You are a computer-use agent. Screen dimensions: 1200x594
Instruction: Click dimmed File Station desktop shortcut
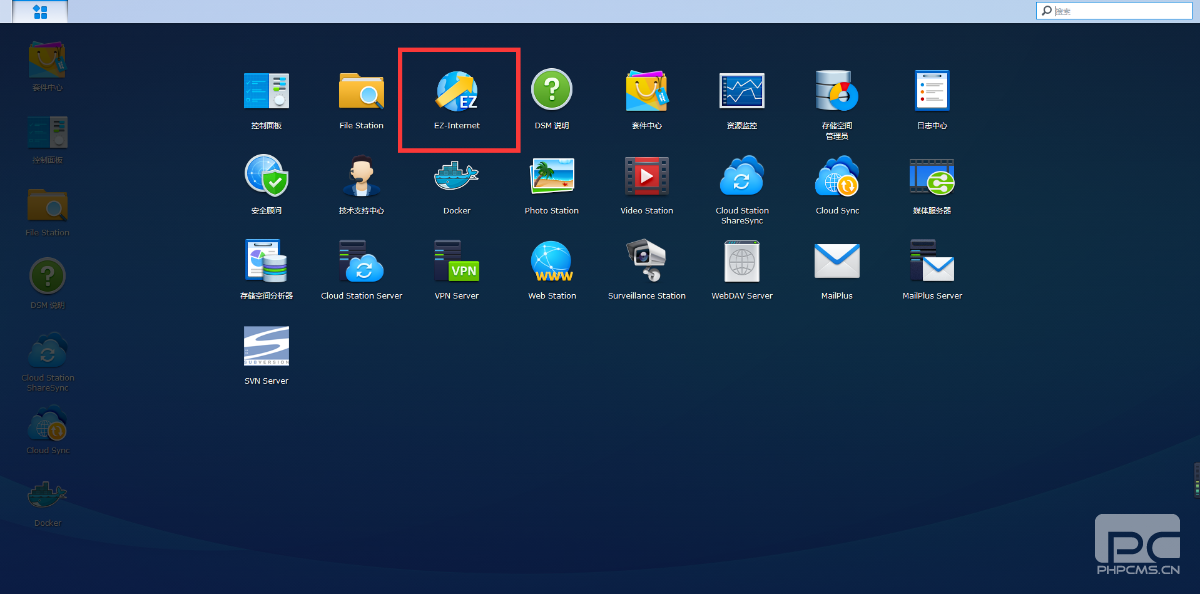(x=47, y=206)
